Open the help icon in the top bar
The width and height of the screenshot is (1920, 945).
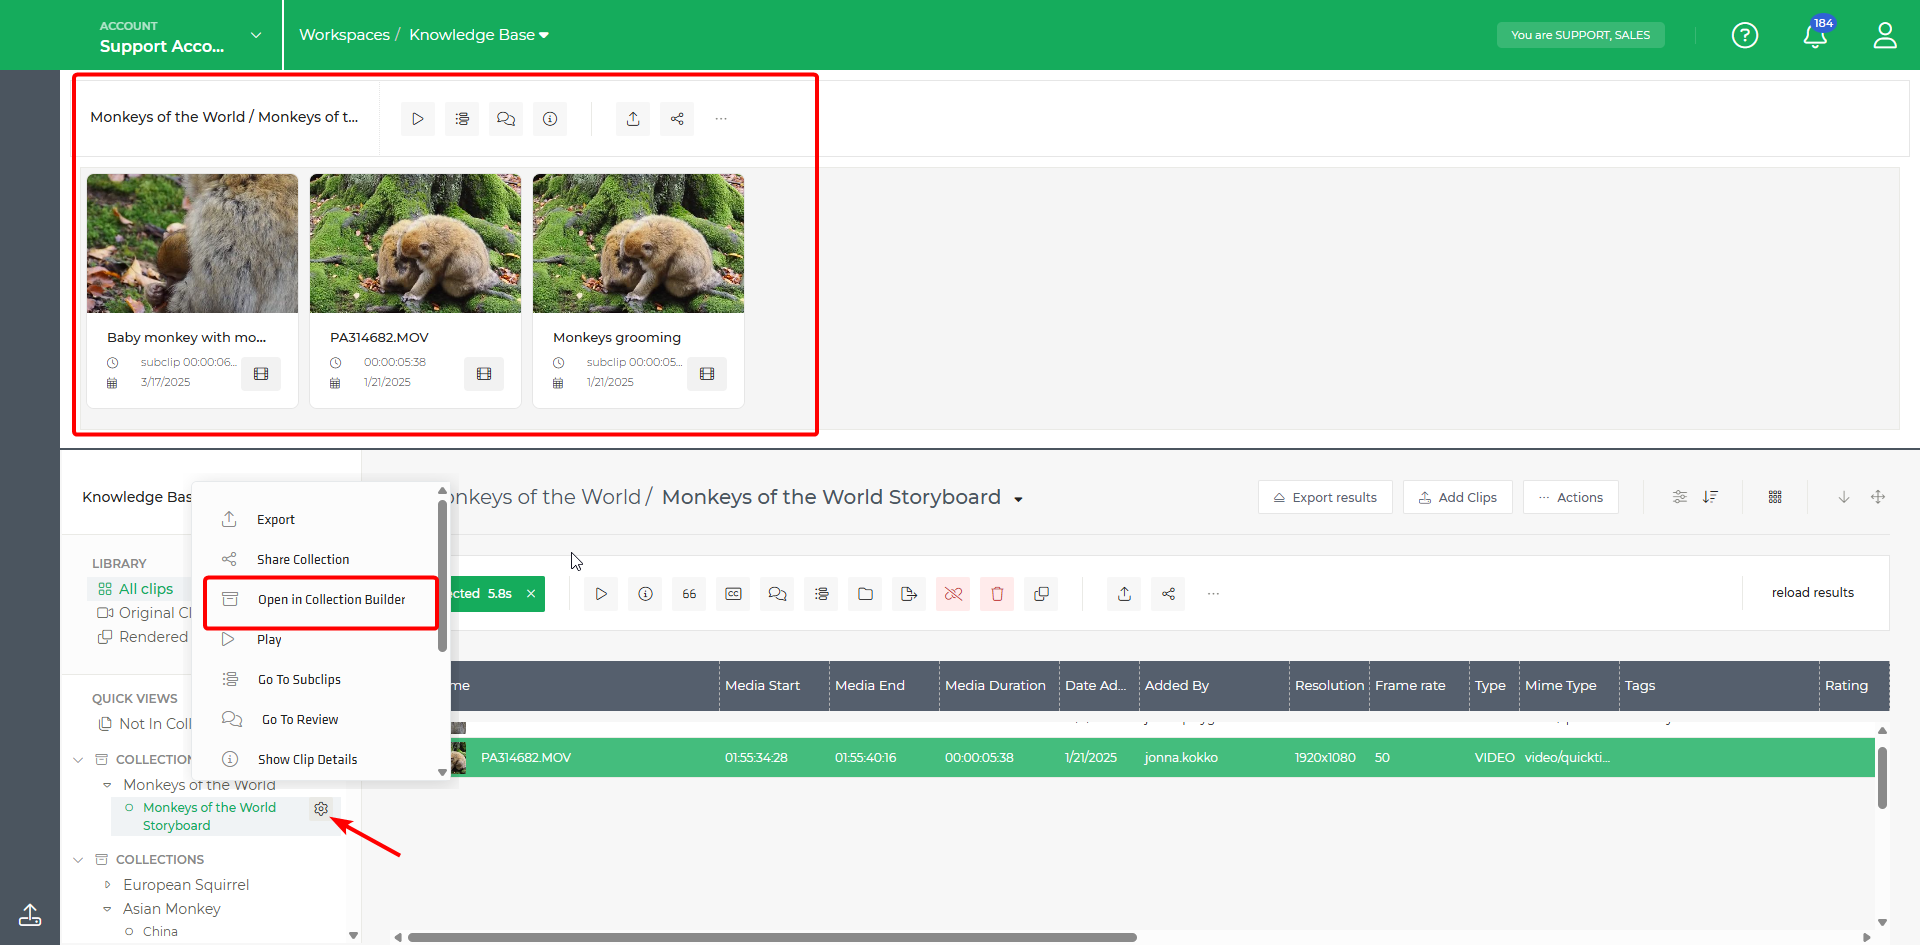1744,34
